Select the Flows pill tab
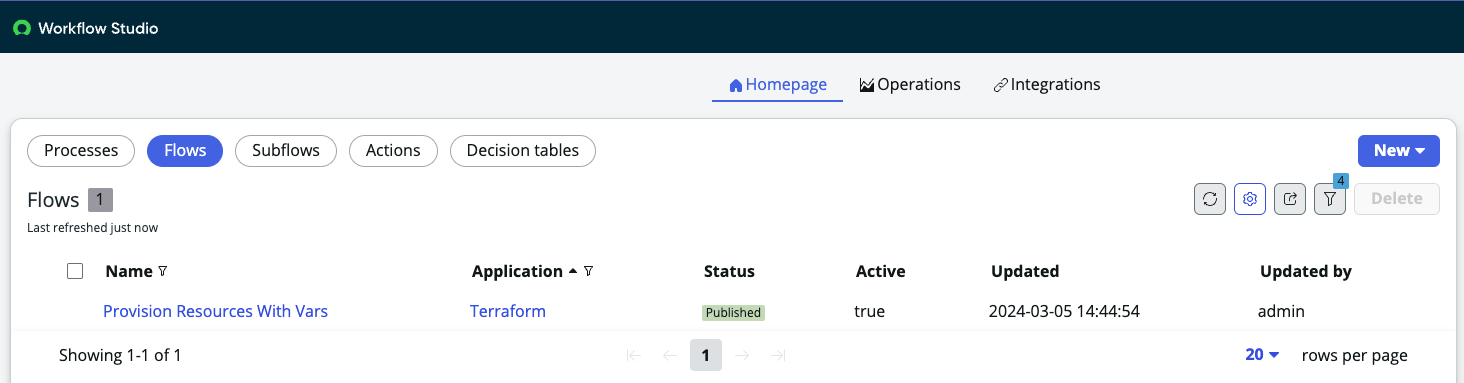 [x=185, y=151]
